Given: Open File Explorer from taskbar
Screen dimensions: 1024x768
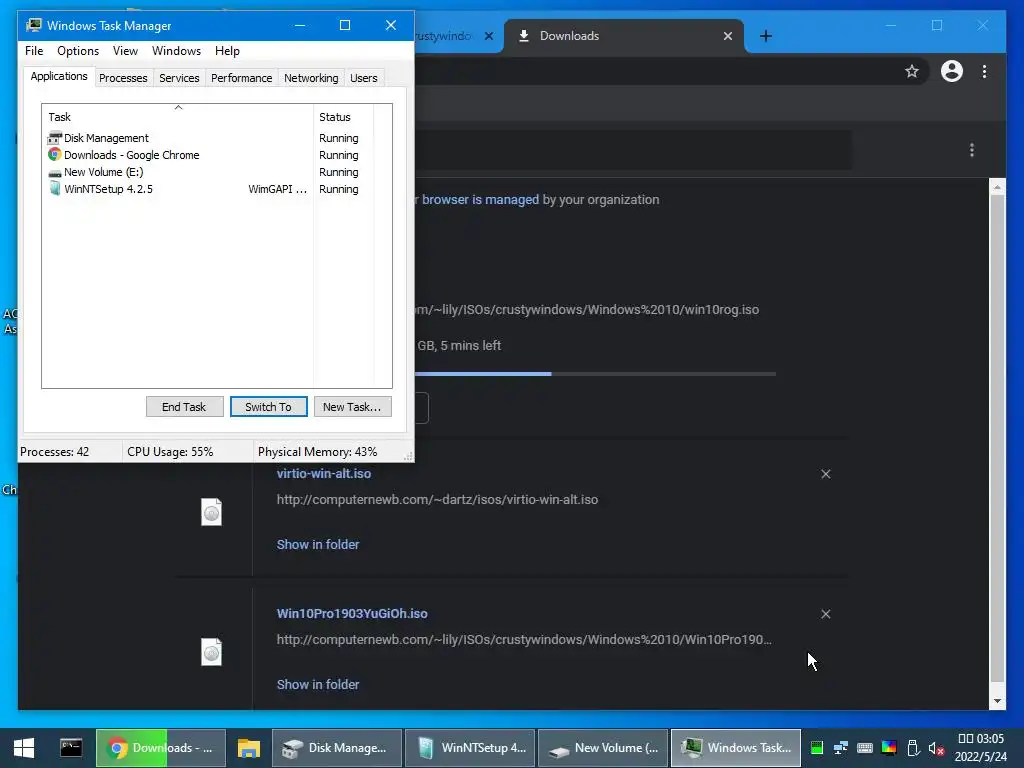Looking at the screenshot, I should 248,748.
